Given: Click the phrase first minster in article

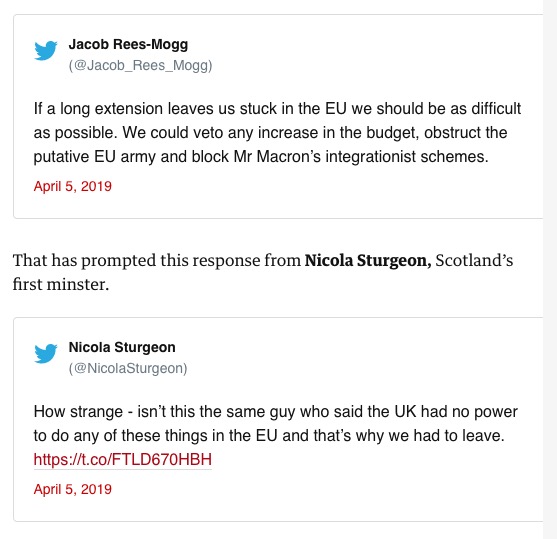Looking at the screenshot, I should (x=61, y=284).
